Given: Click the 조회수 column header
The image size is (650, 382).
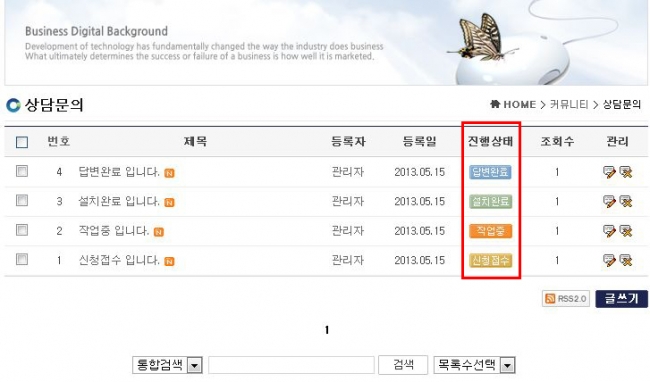Looking at the screenshot, I should [557, 142].
